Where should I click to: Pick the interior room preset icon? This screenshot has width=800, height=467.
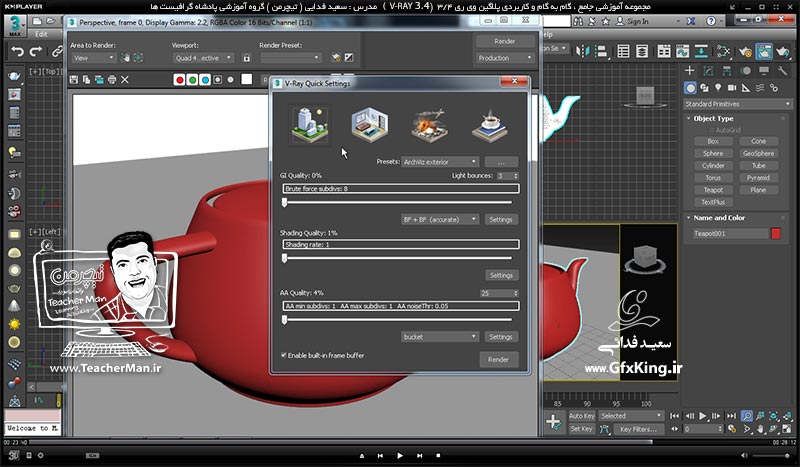point(369,125)
